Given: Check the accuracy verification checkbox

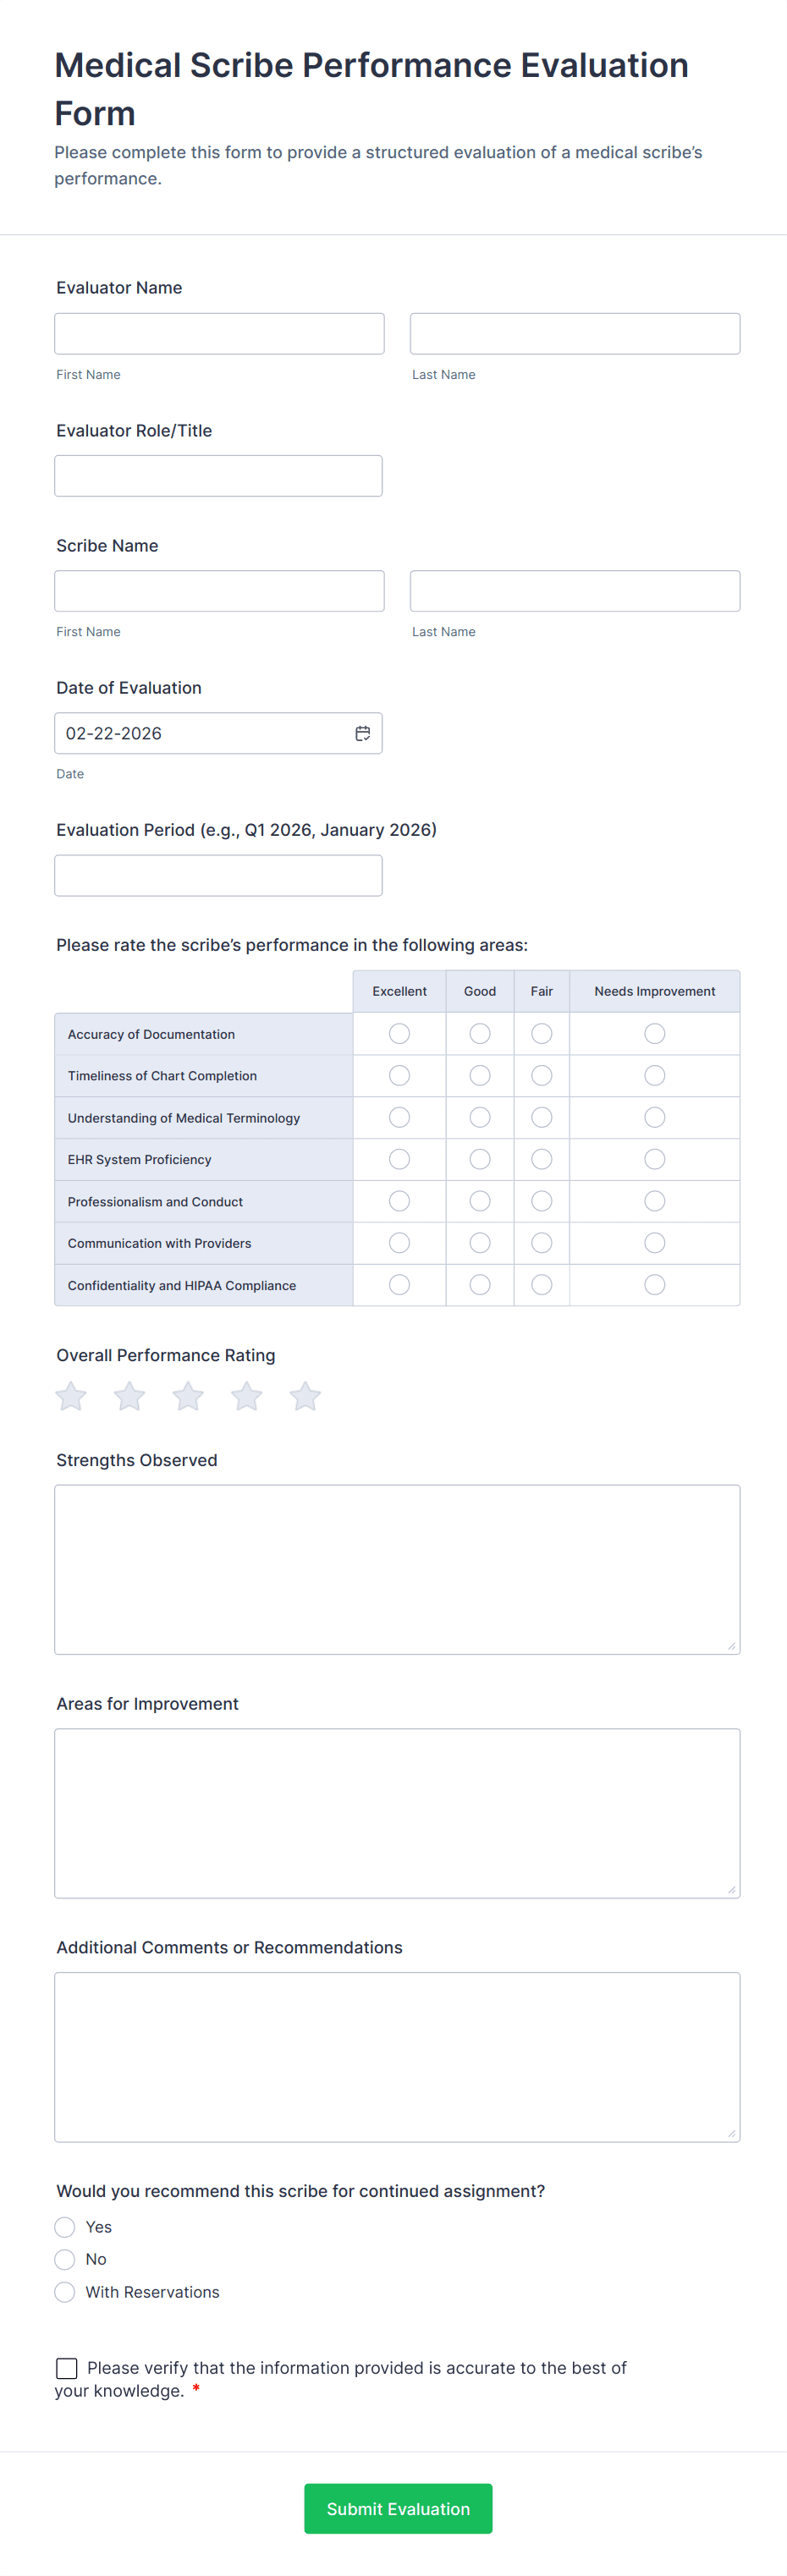Looking at the screenshot, I should point(67,2367).
